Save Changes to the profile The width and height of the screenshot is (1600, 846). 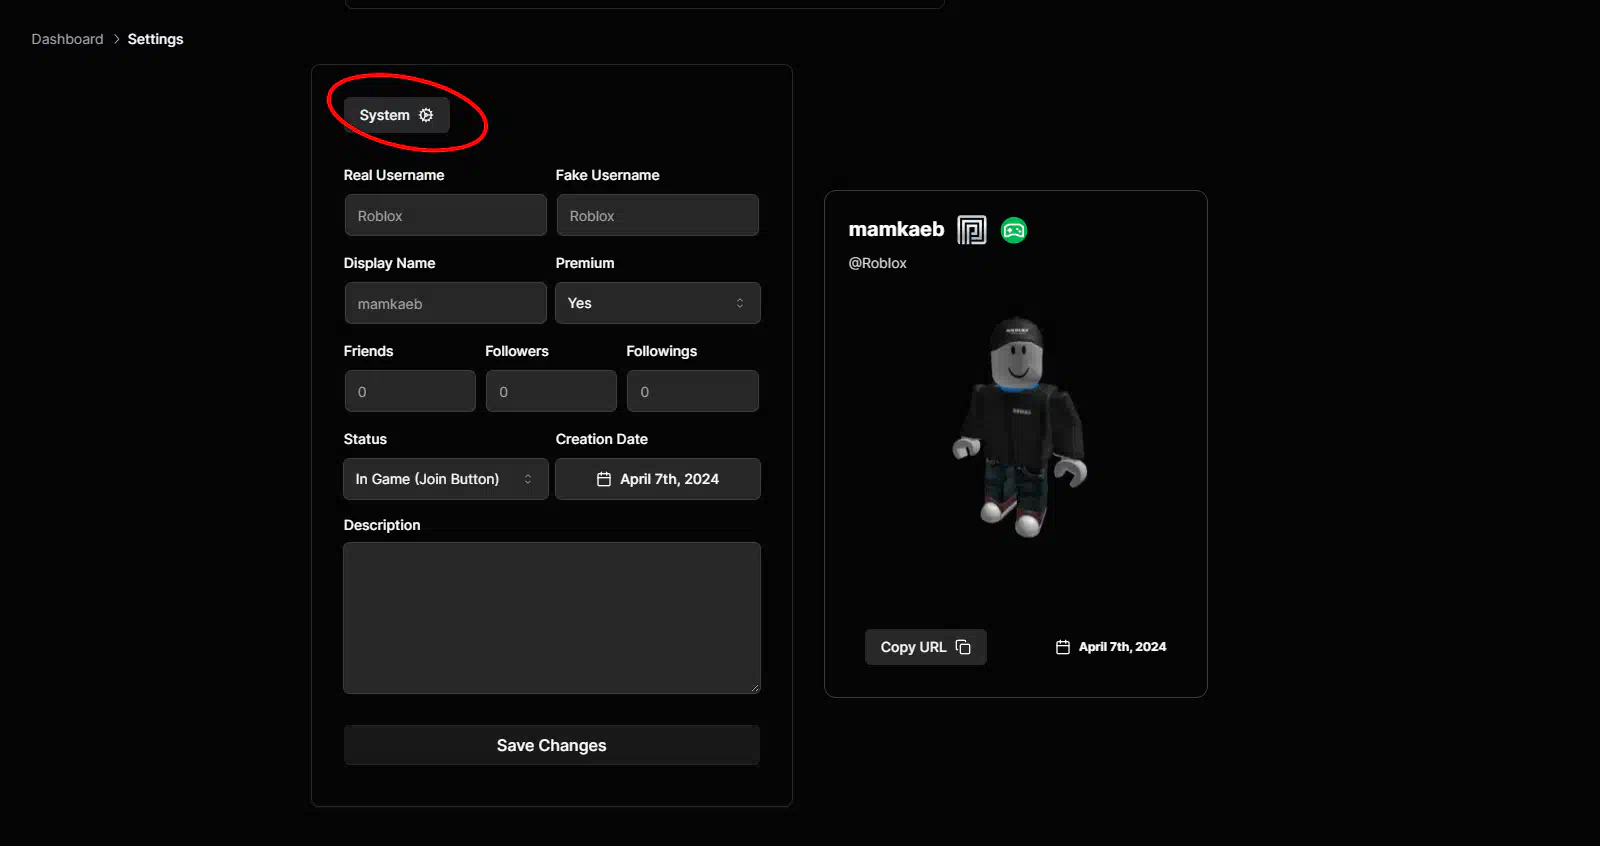tap(552, 745)
